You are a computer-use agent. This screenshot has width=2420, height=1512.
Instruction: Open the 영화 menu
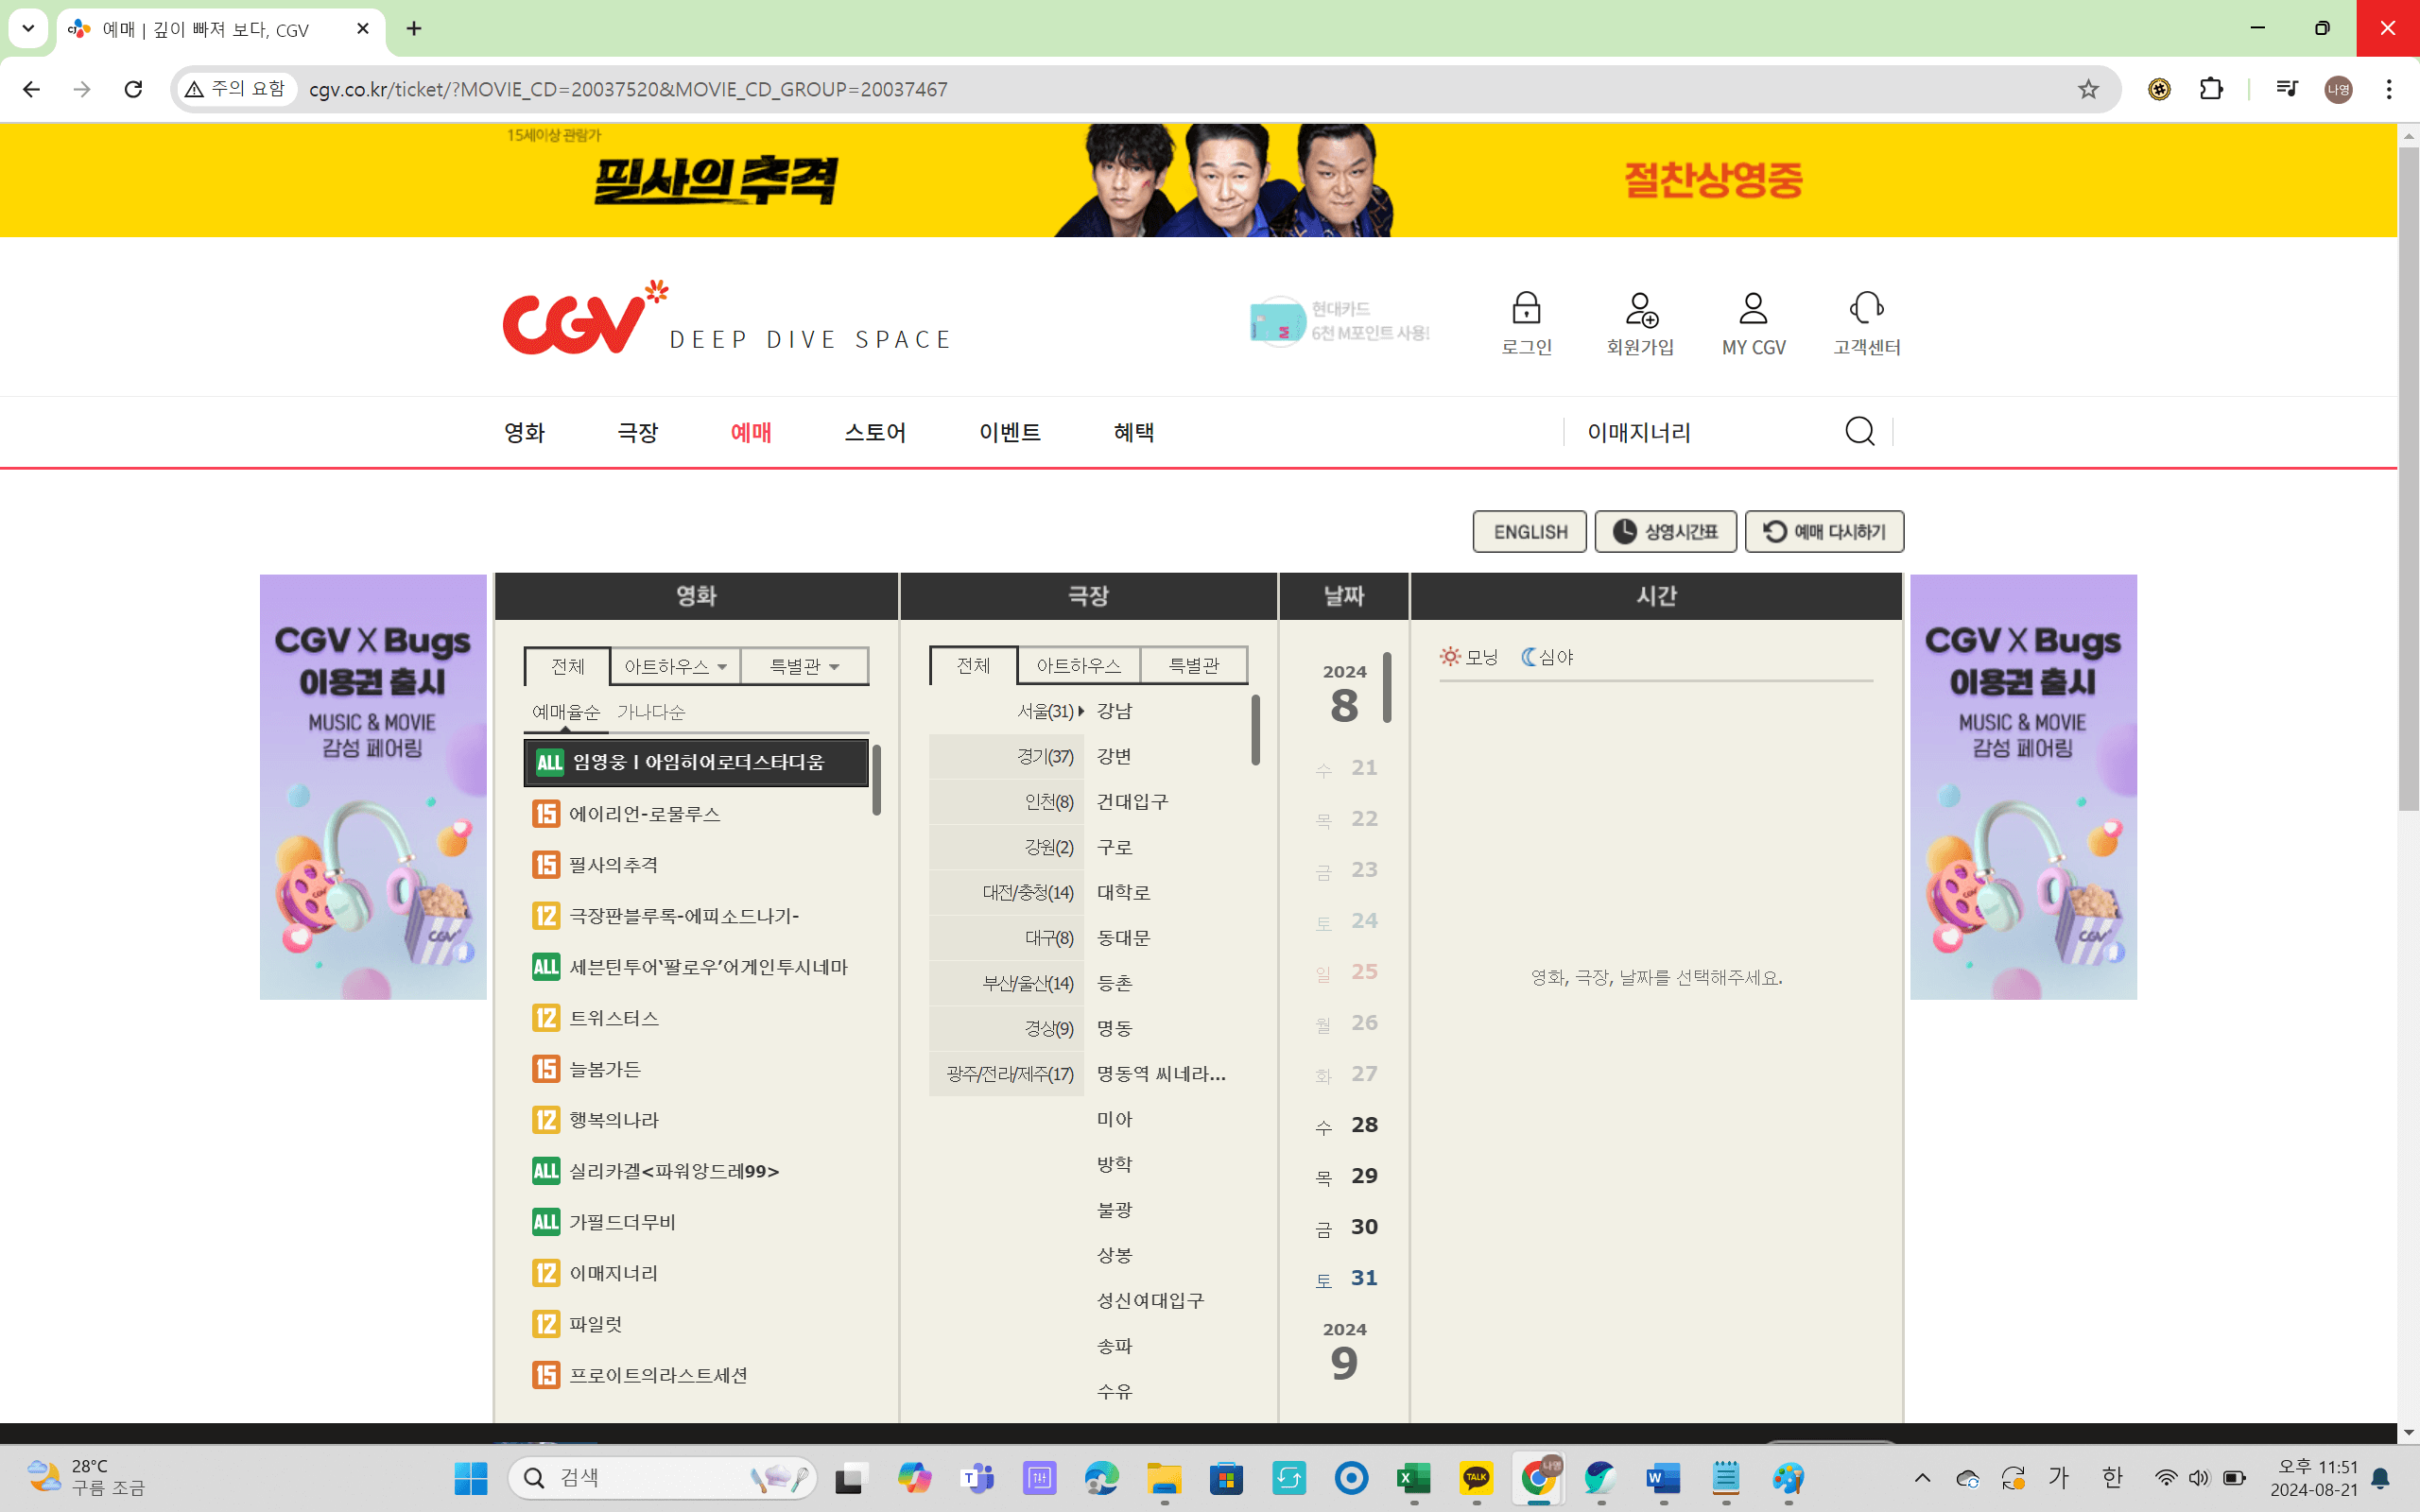524,432
